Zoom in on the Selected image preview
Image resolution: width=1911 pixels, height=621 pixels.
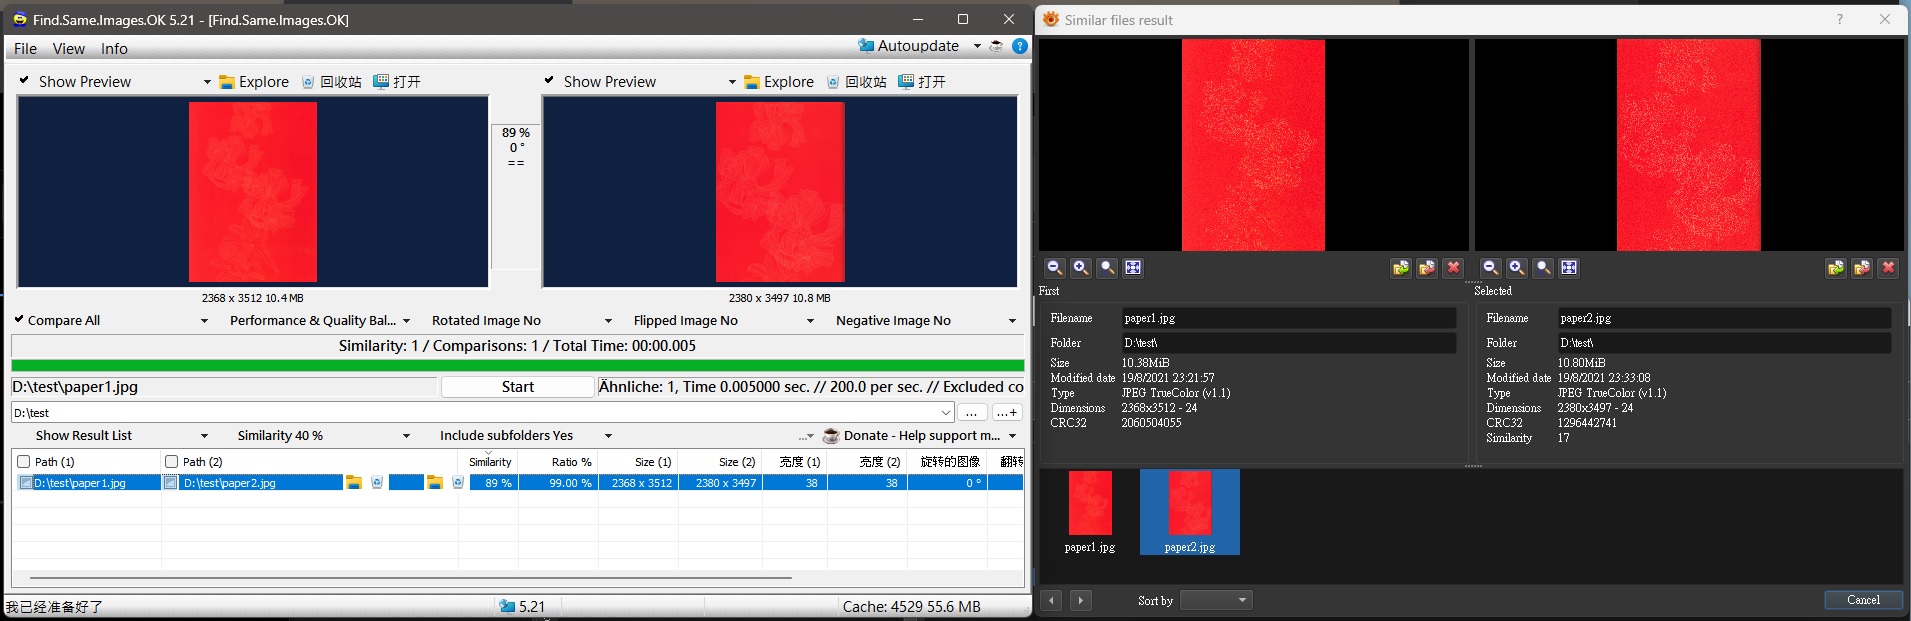click(x=1517, y=268)
